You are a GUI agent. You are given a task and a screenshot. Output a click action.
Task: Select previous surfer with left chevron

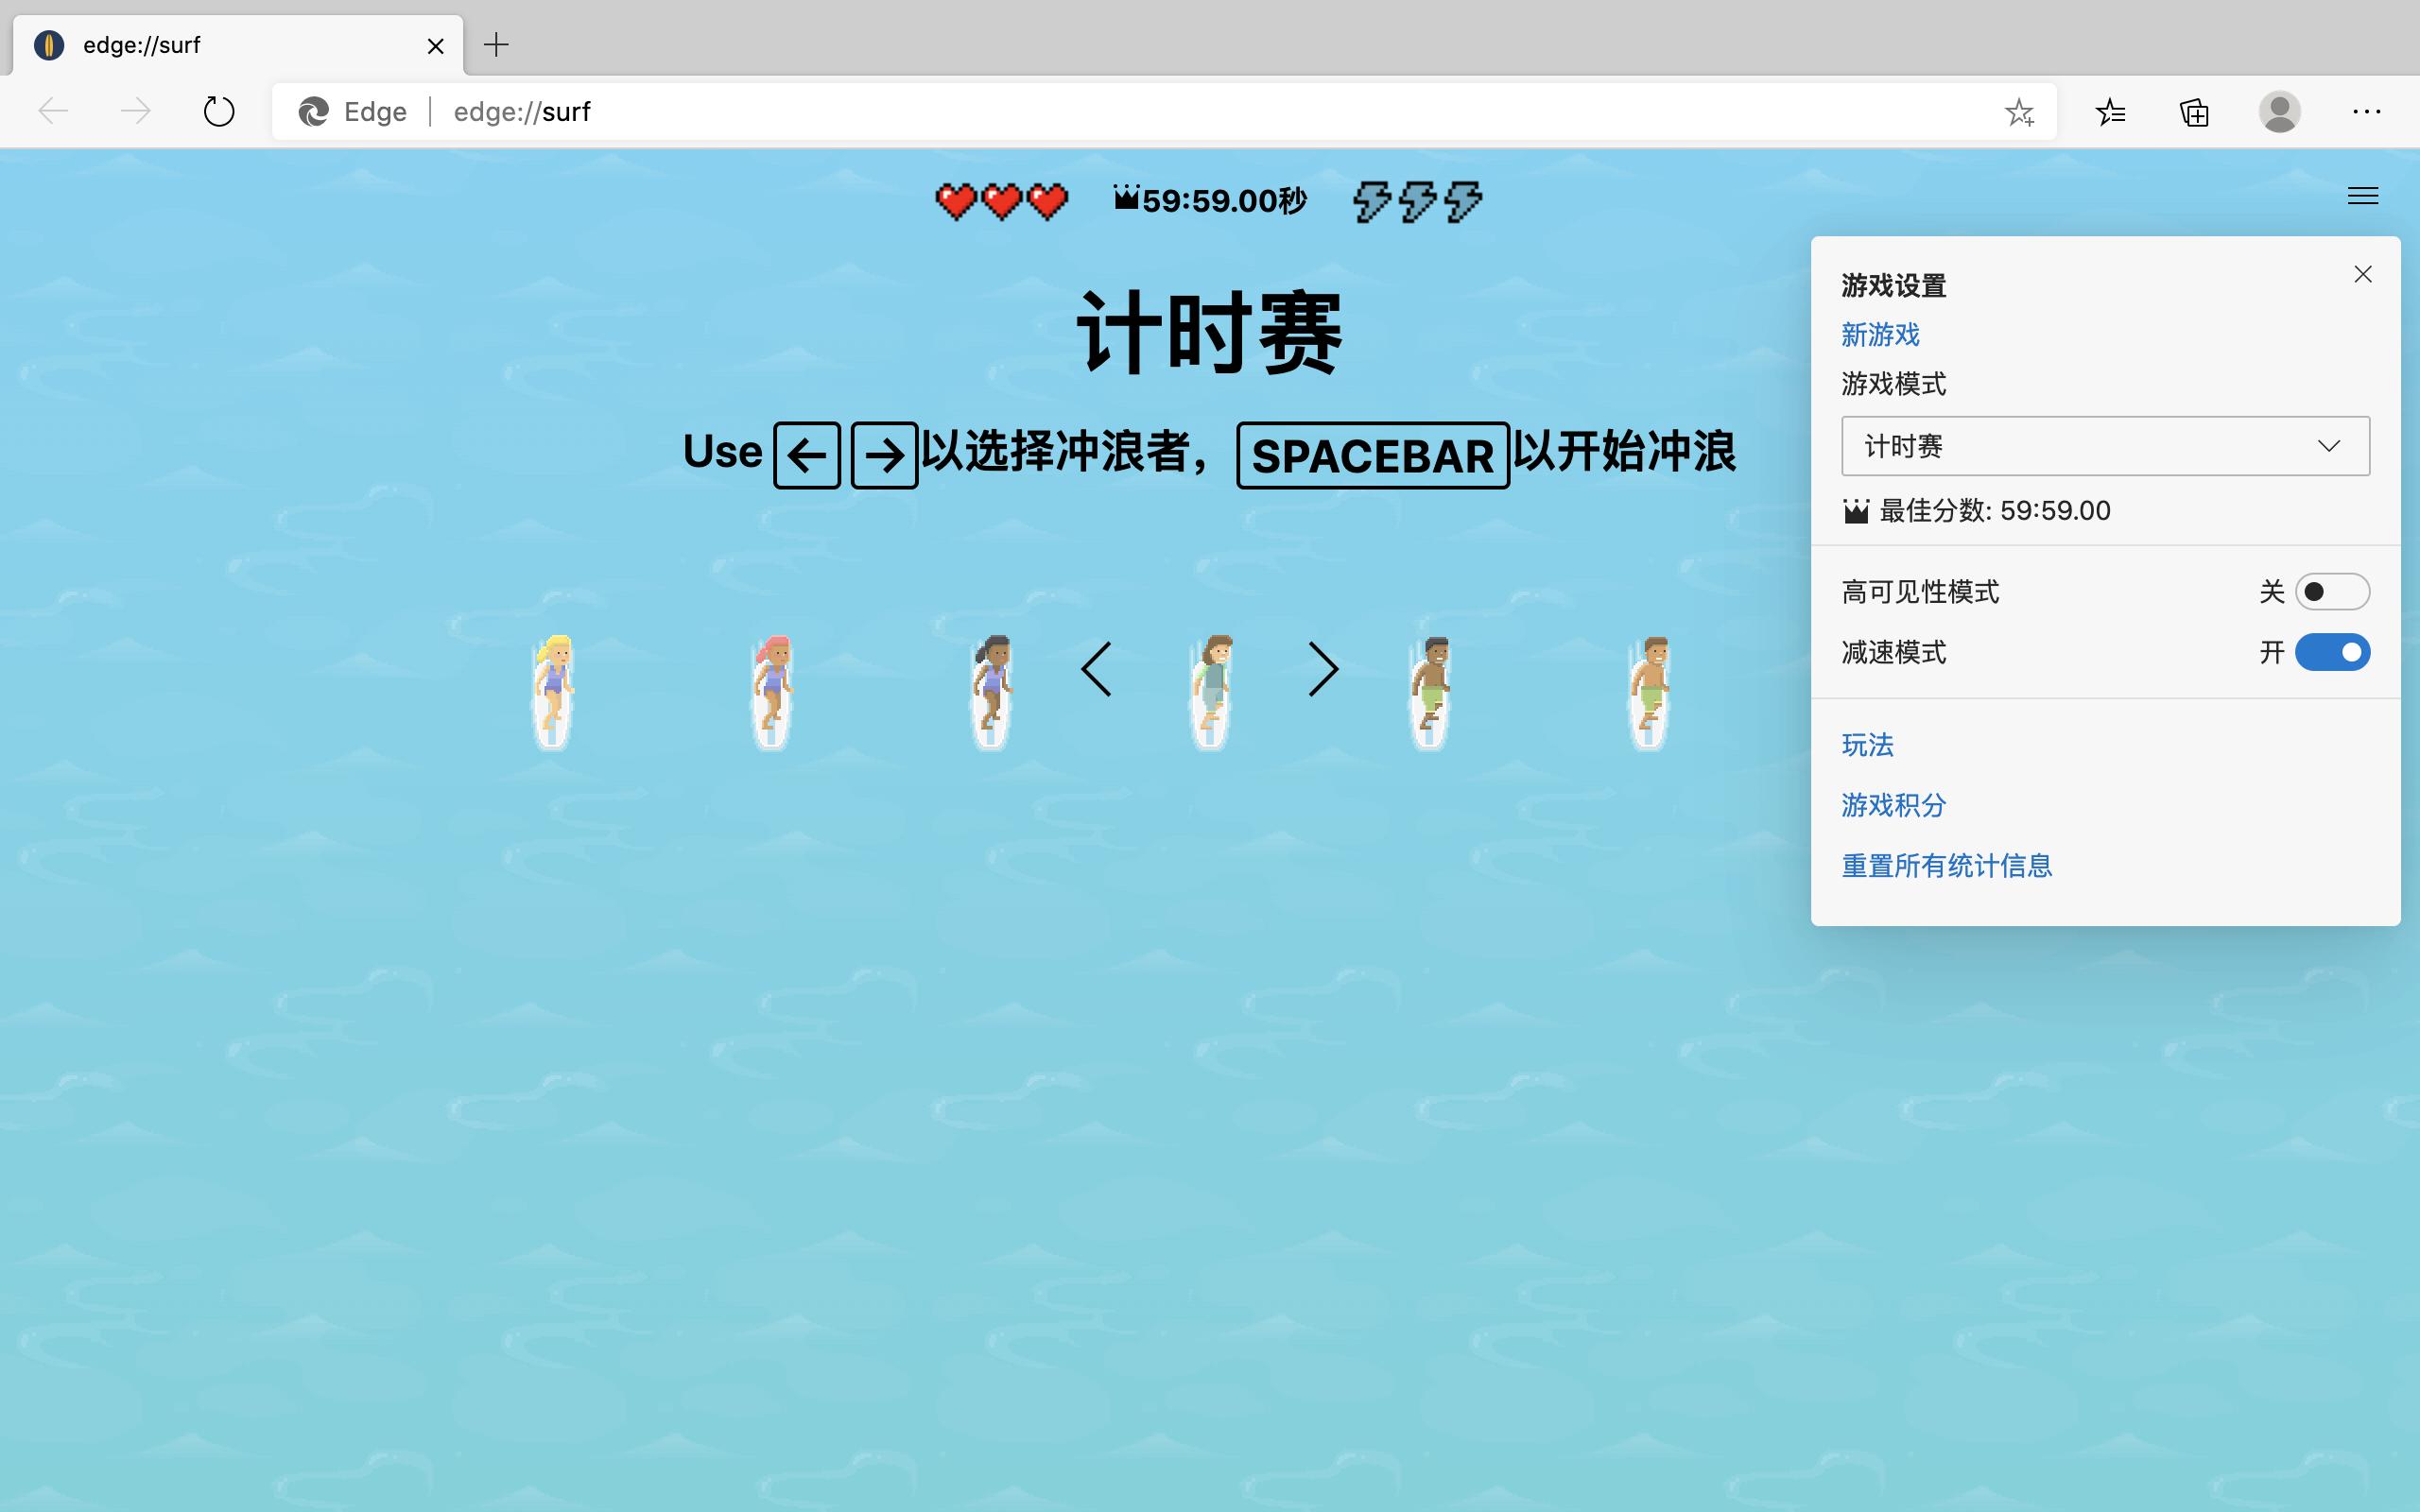(x=1096, y=669)
